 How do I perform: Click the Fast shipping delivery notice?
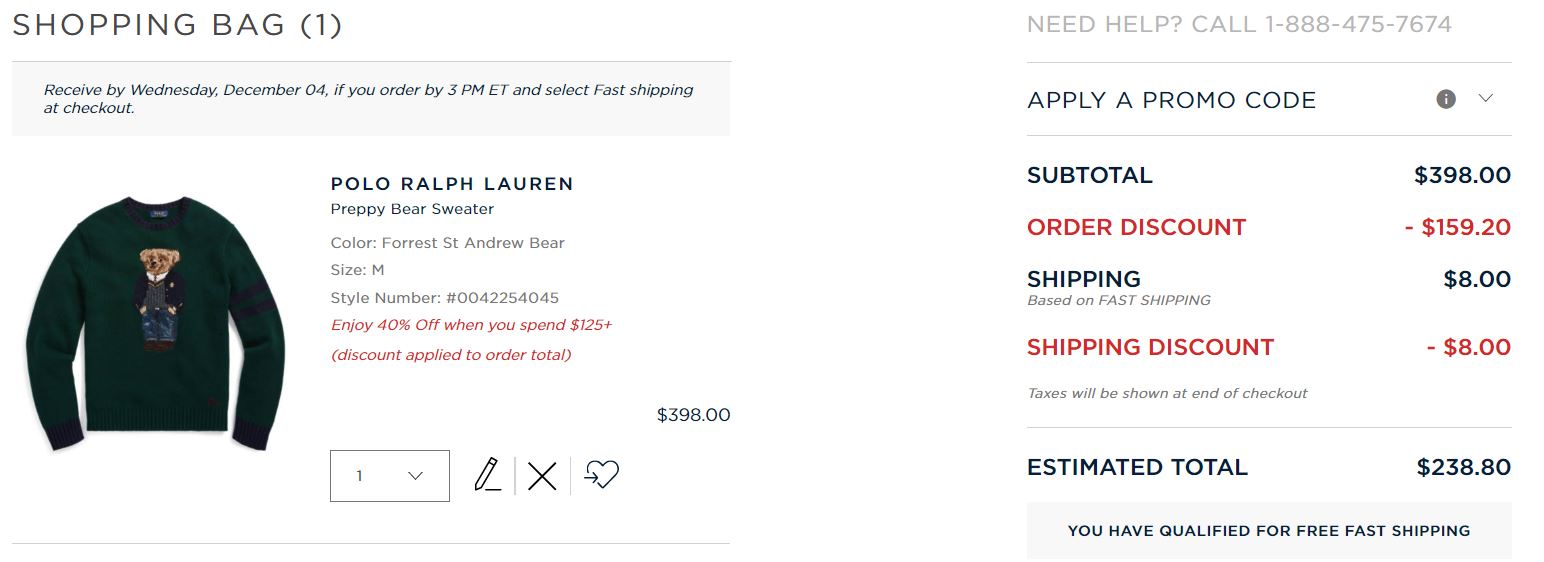[x=368, y=98]
